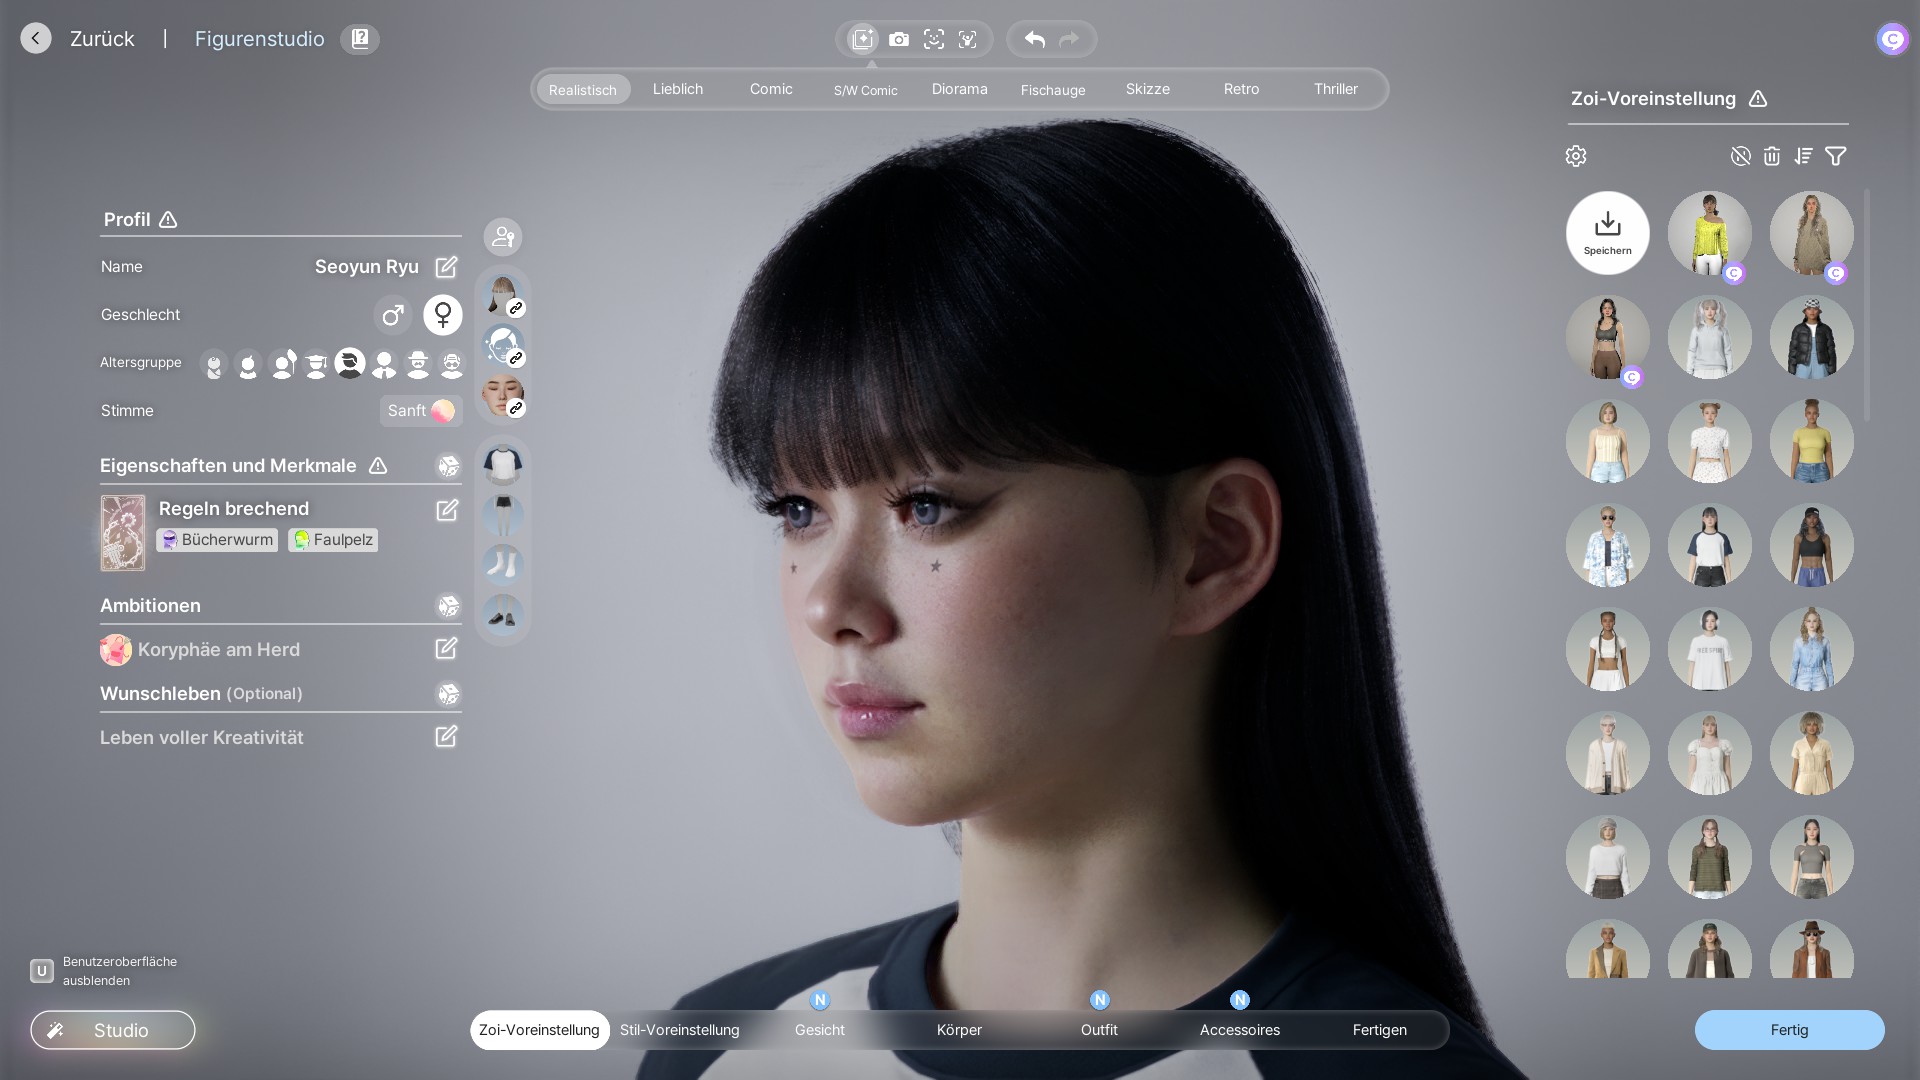Image resolution: width=1920 pixels, height=1080 pixels.
Task: Switch to the Gesicht tab
Action: [820, 1030]
